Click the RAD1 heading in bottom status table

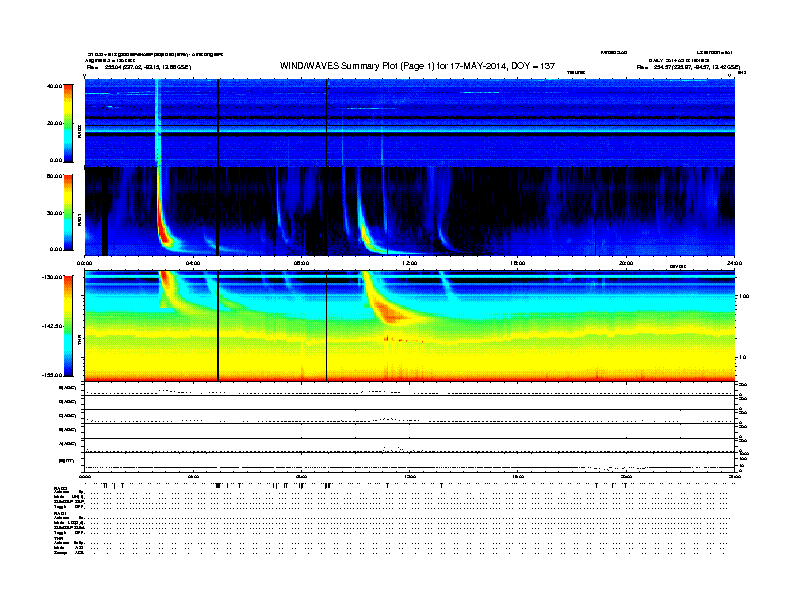[x=60, y=514]
